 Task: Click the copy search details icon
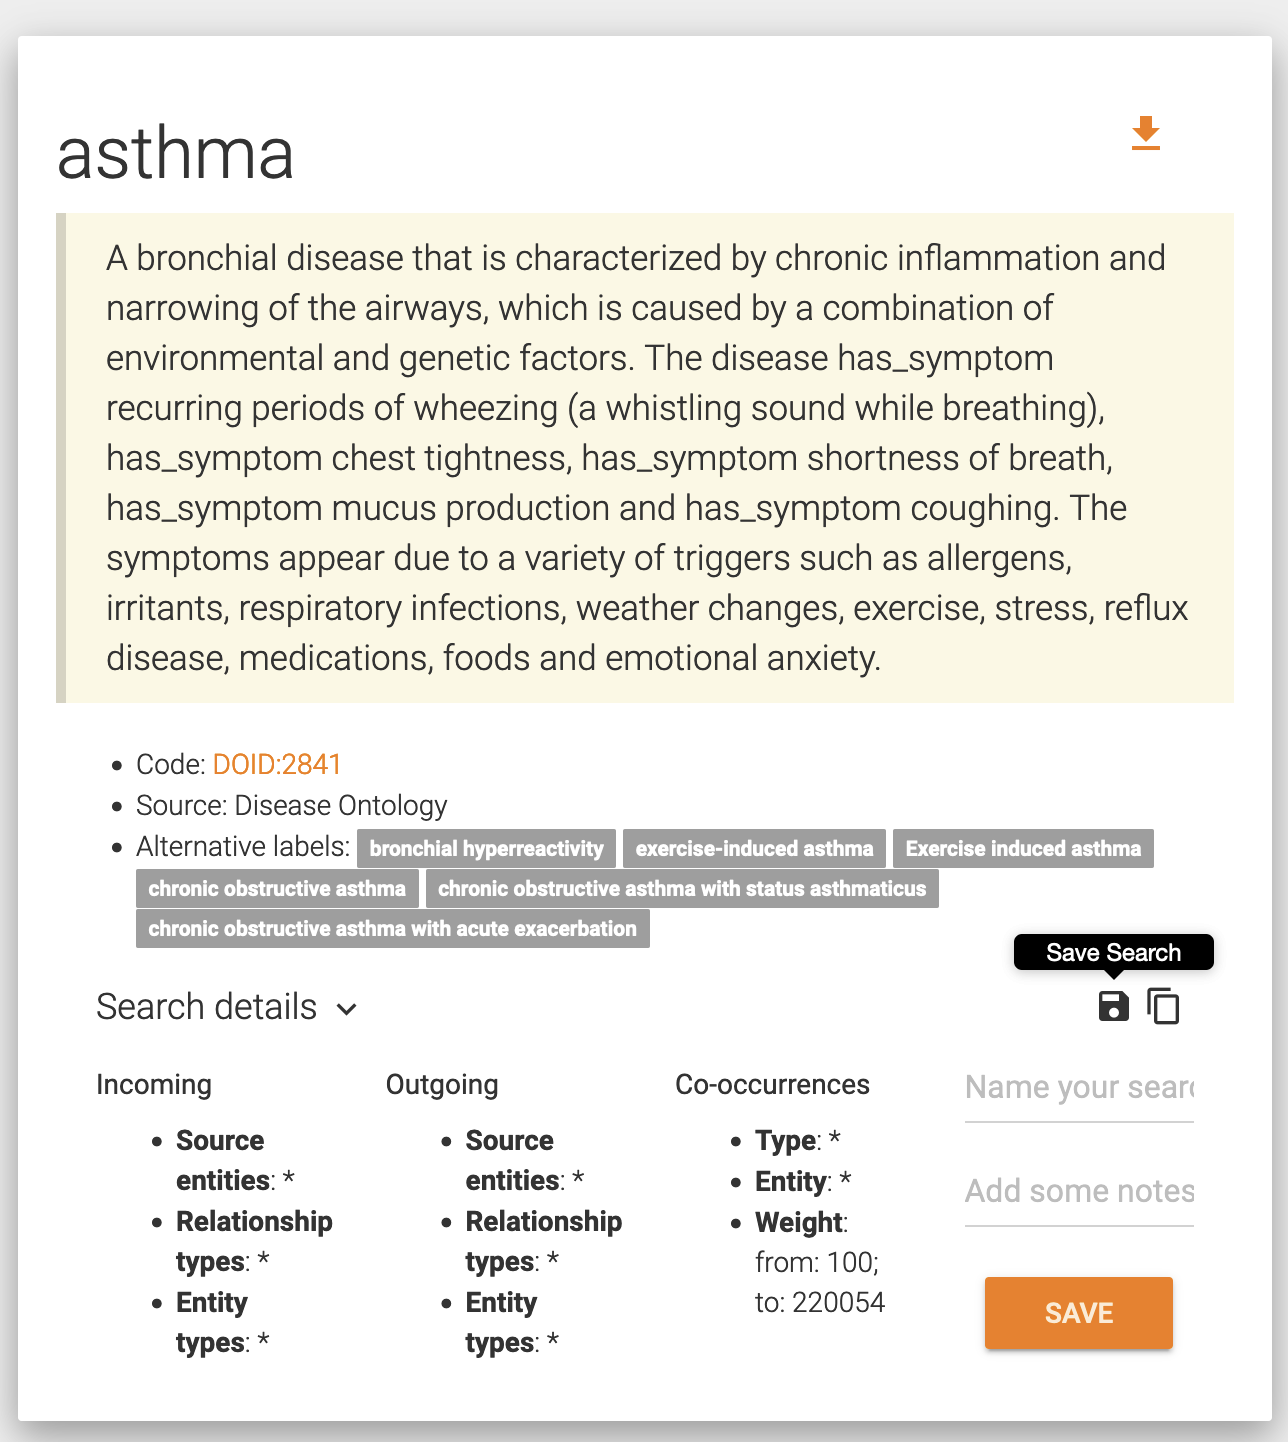[1163, 1006]
